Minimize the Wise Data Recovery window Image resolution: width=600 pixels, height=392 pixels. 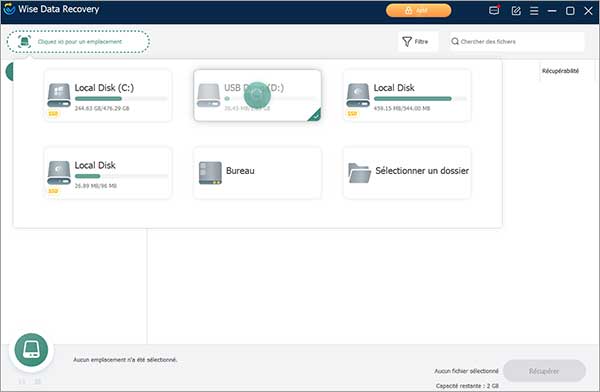tap(552, 11)
